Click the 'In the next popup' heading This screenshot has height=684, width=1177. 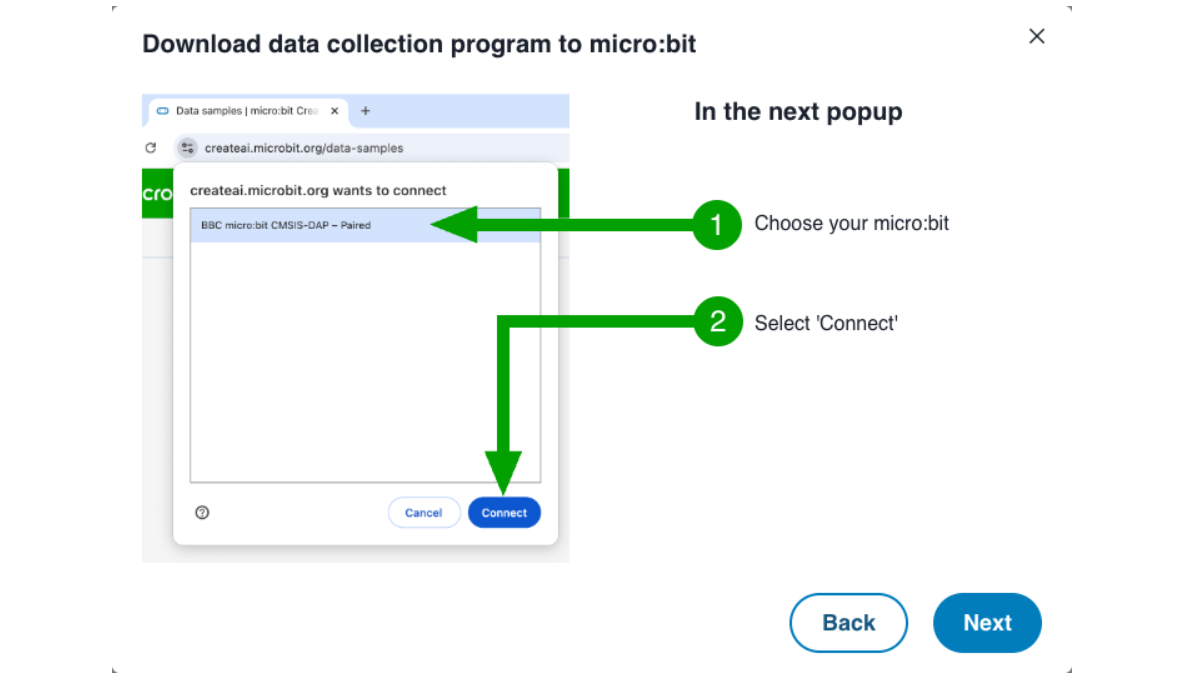point(798,112)
